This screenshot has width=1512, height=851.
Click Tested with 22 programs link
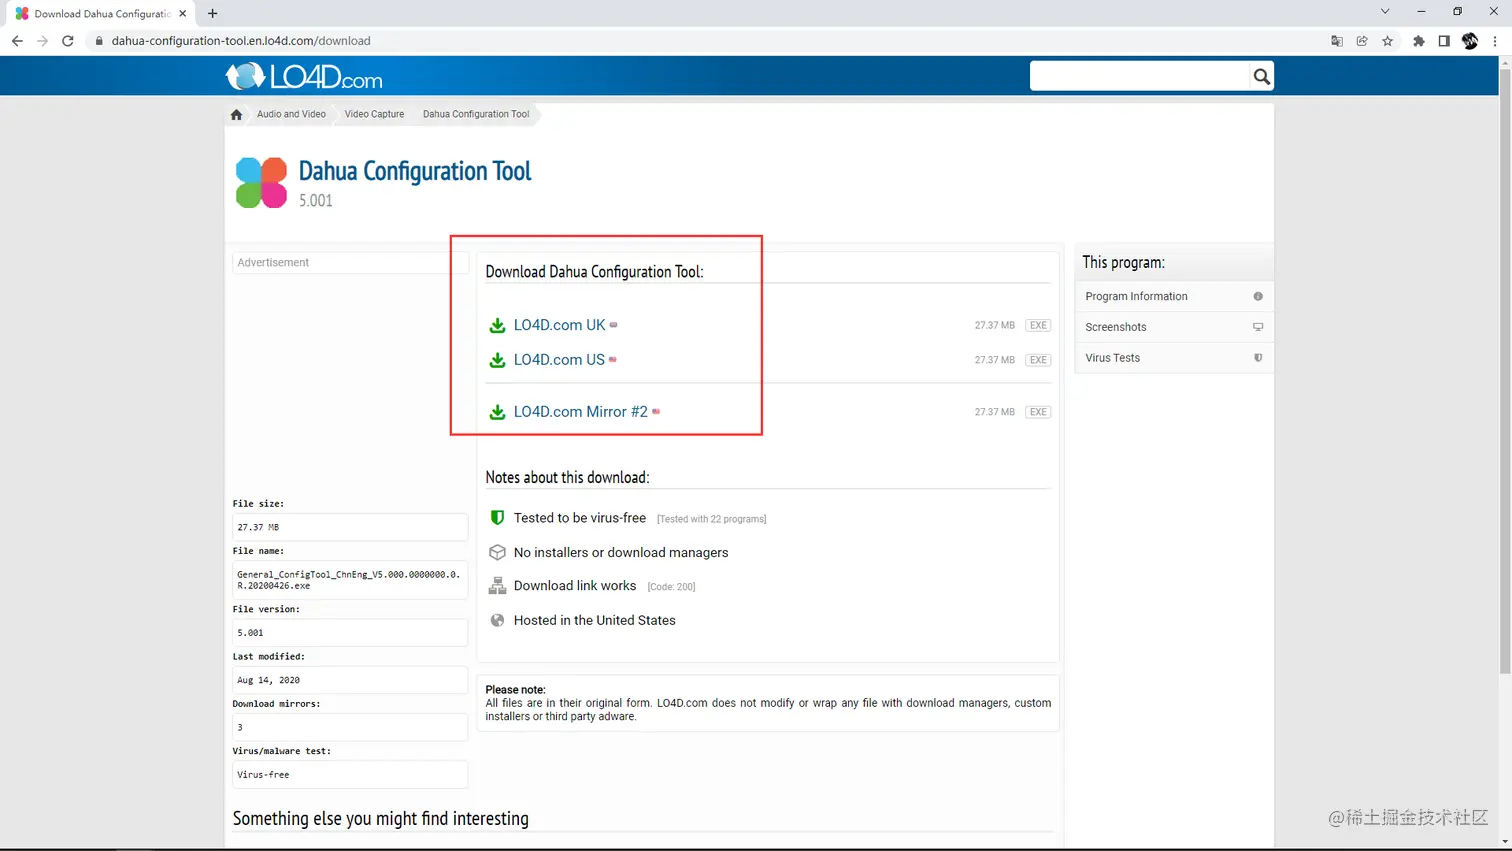[711, 519]
